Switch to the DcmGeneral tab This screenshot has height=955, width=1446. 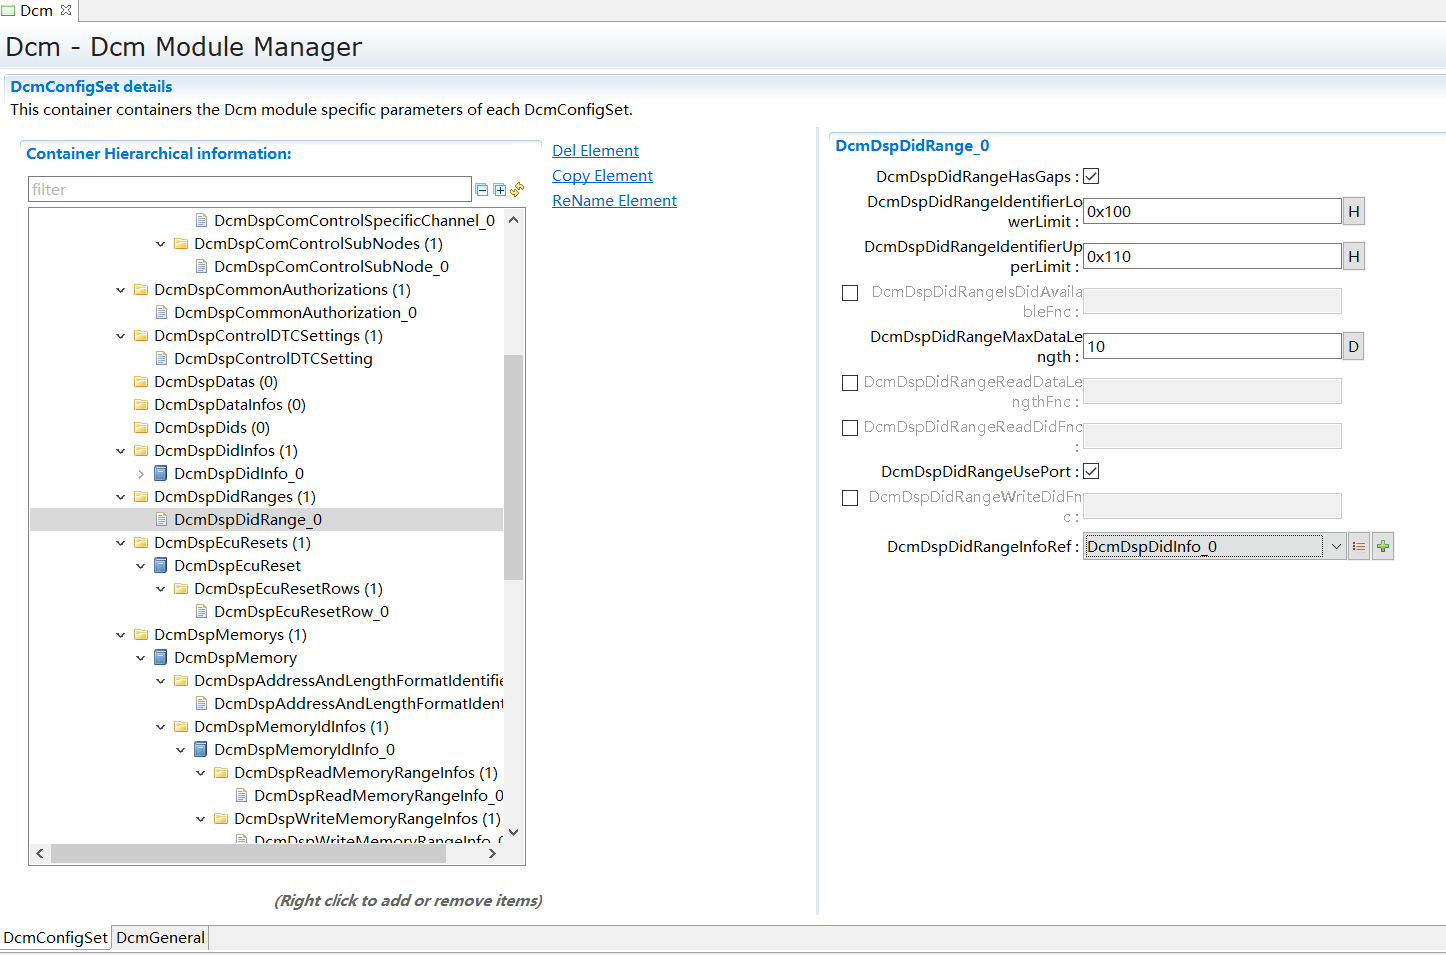[x=160, y=938]
